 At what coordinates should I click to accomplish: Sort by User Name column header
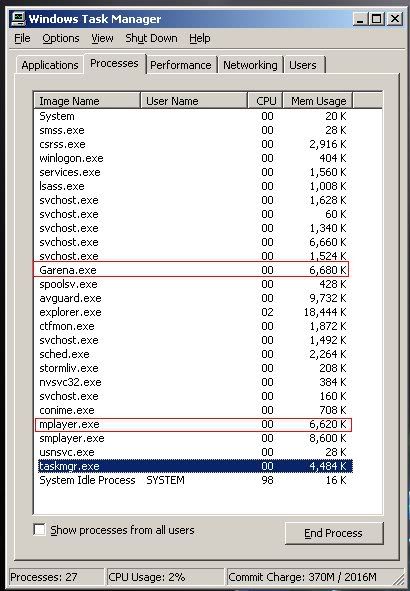pyautogui.click(x=194, y=101)
